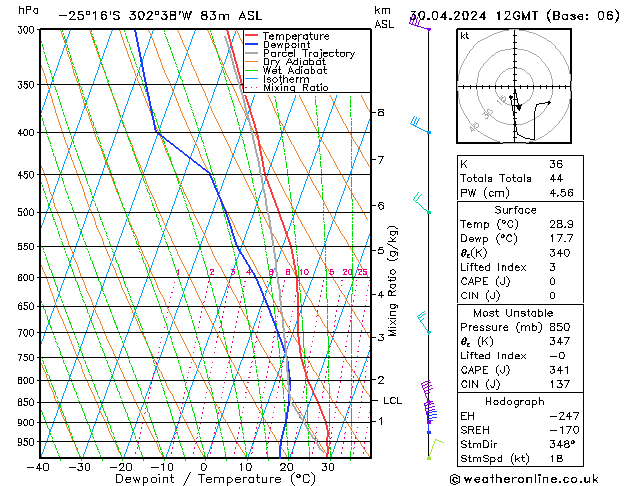Click the EH value -247
Screen dimensions: 629x486
tap(564, 416)
